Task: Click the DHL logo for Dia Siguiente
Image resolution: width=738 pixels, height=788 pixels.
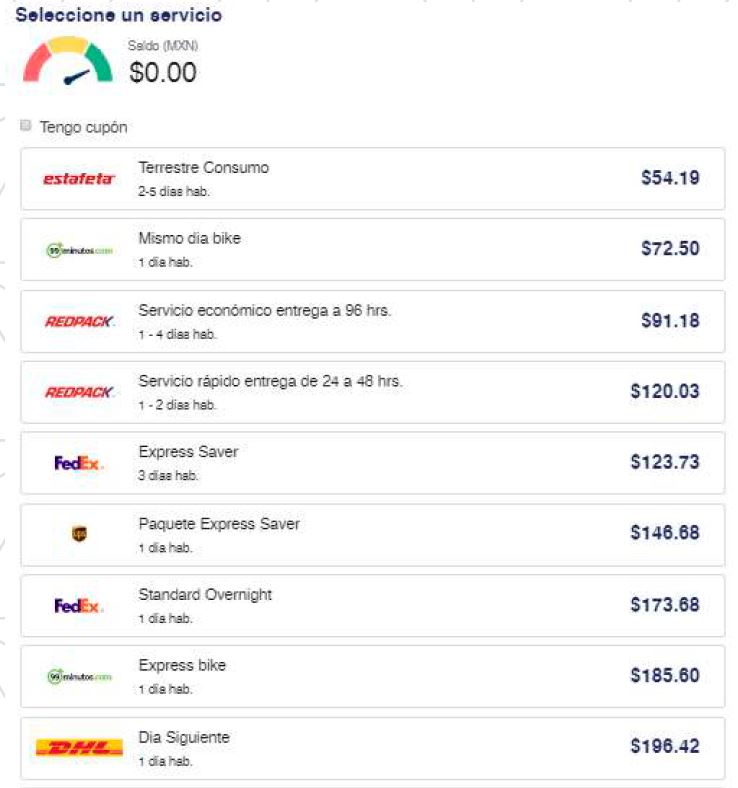Action: click(79, 747)
